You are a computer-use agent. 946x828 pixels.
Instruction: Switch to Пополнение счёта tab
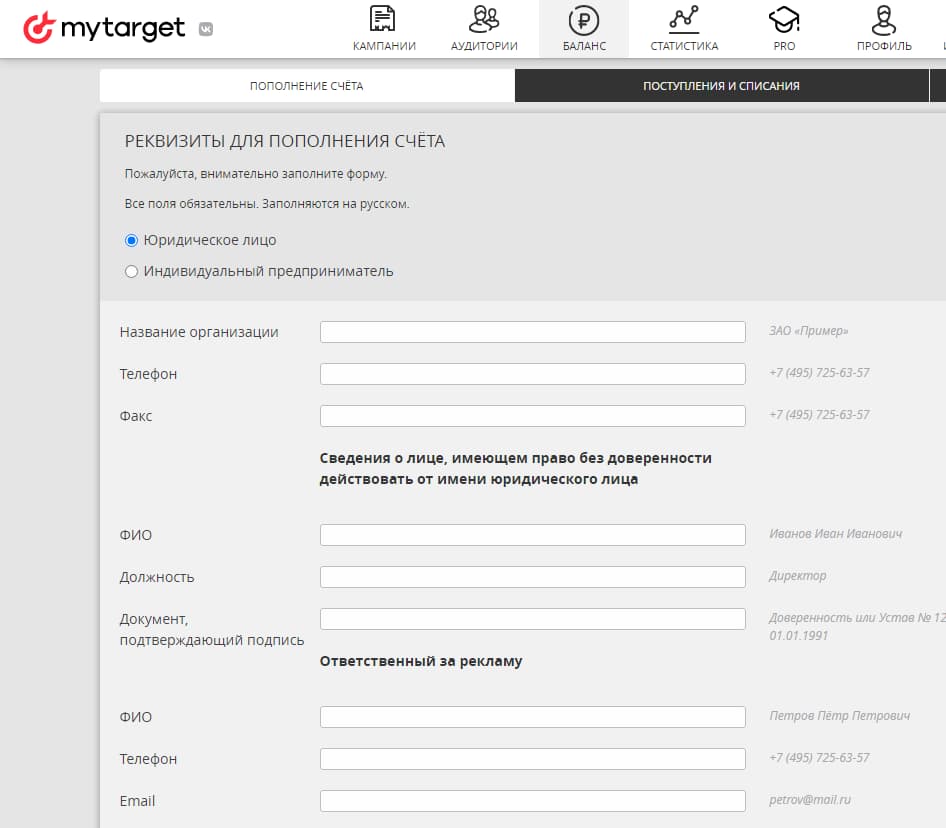pyautogui.click(x=306, y=86)
